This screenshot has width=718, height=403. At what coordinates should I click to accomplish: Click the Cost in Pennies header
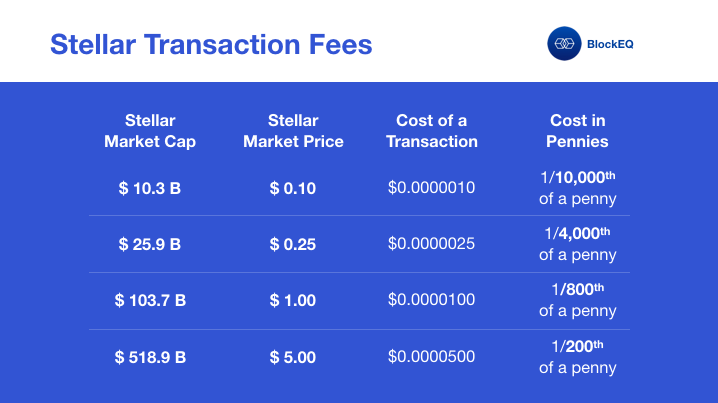coord(577,131)
